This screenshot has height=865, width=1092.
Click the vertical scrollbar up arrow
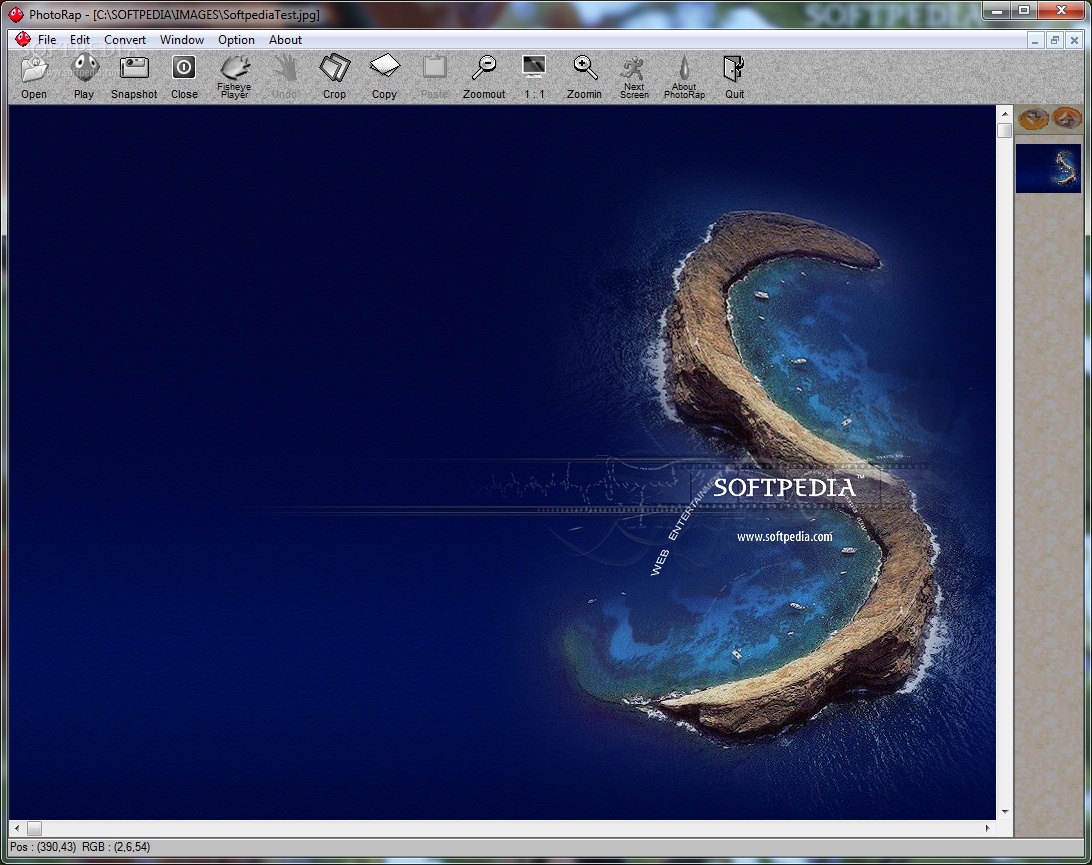point(1004,114)
